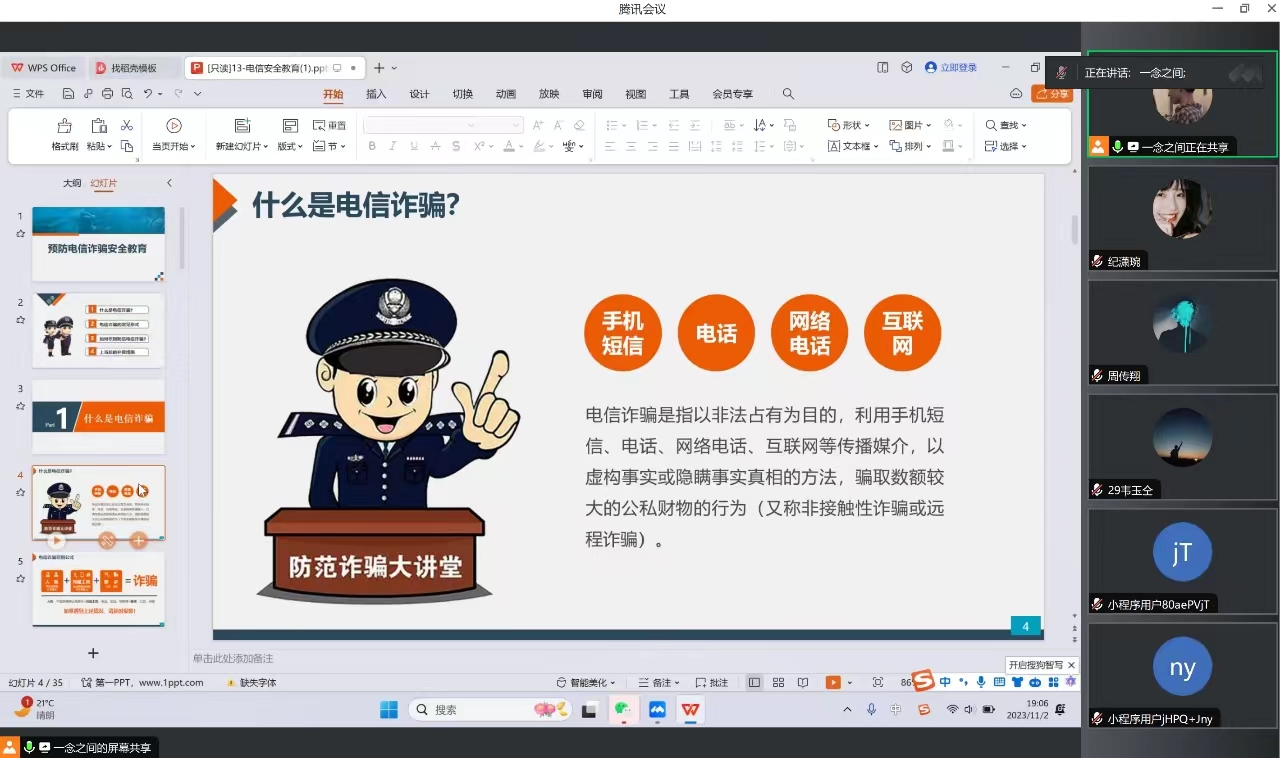The width and height of the screenshot is (1280, 758).
Task: Click the missing fonts (缺失字体) warning
Action: tap(251, 683)
